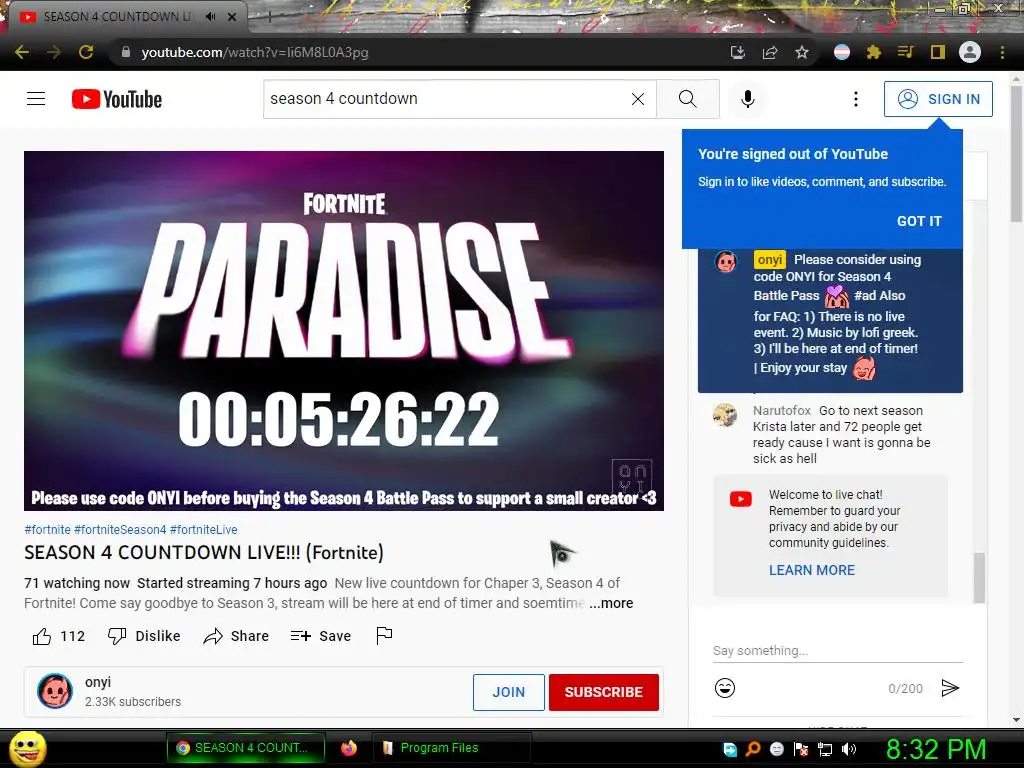Open onyi channel avatar
The image size is (1024, 768).
[54, 691]
